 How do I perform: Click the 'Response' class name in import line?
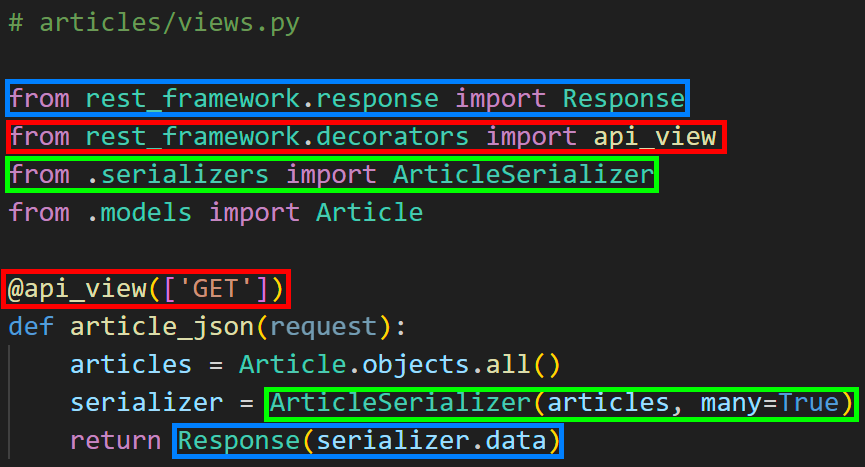[x=623, y=99]
